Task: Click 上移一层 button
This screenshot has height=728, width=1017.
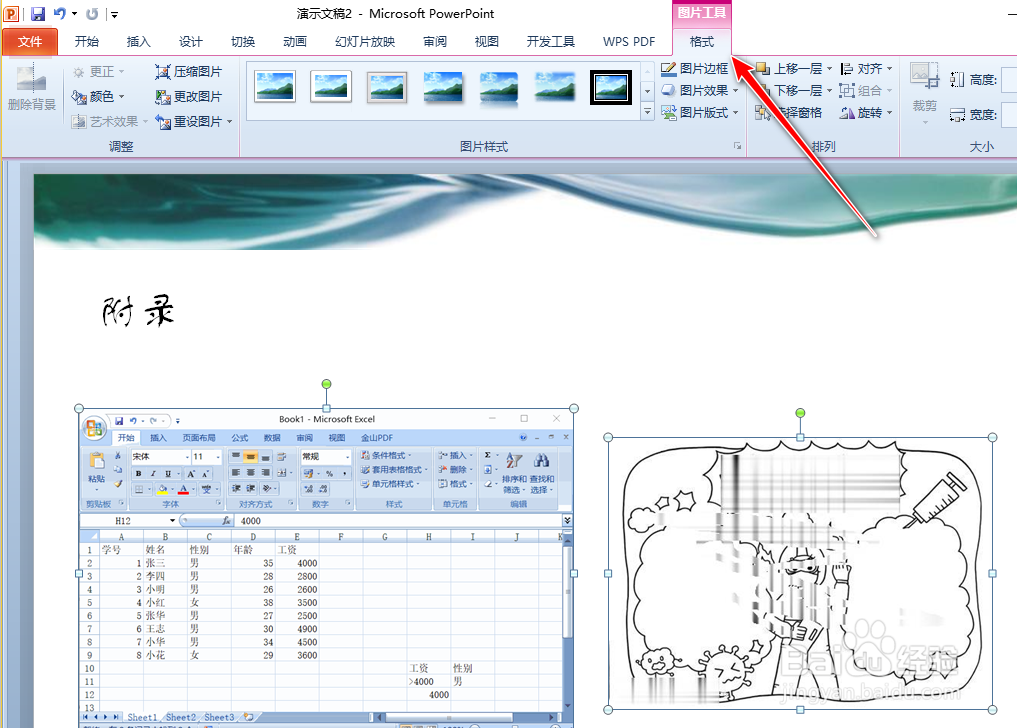Action: (x=789, y=69)
